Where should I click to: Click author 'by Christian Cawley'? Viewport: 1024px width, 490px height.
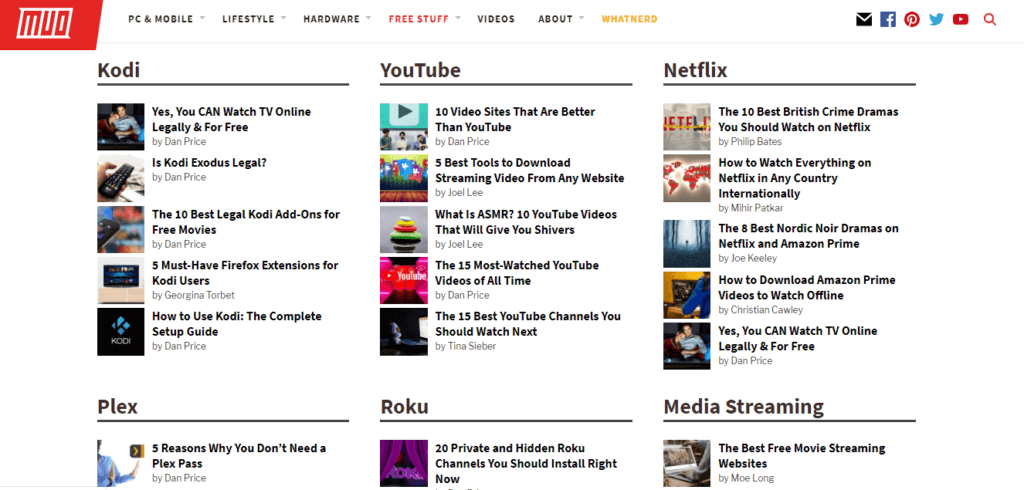[761, 310]
